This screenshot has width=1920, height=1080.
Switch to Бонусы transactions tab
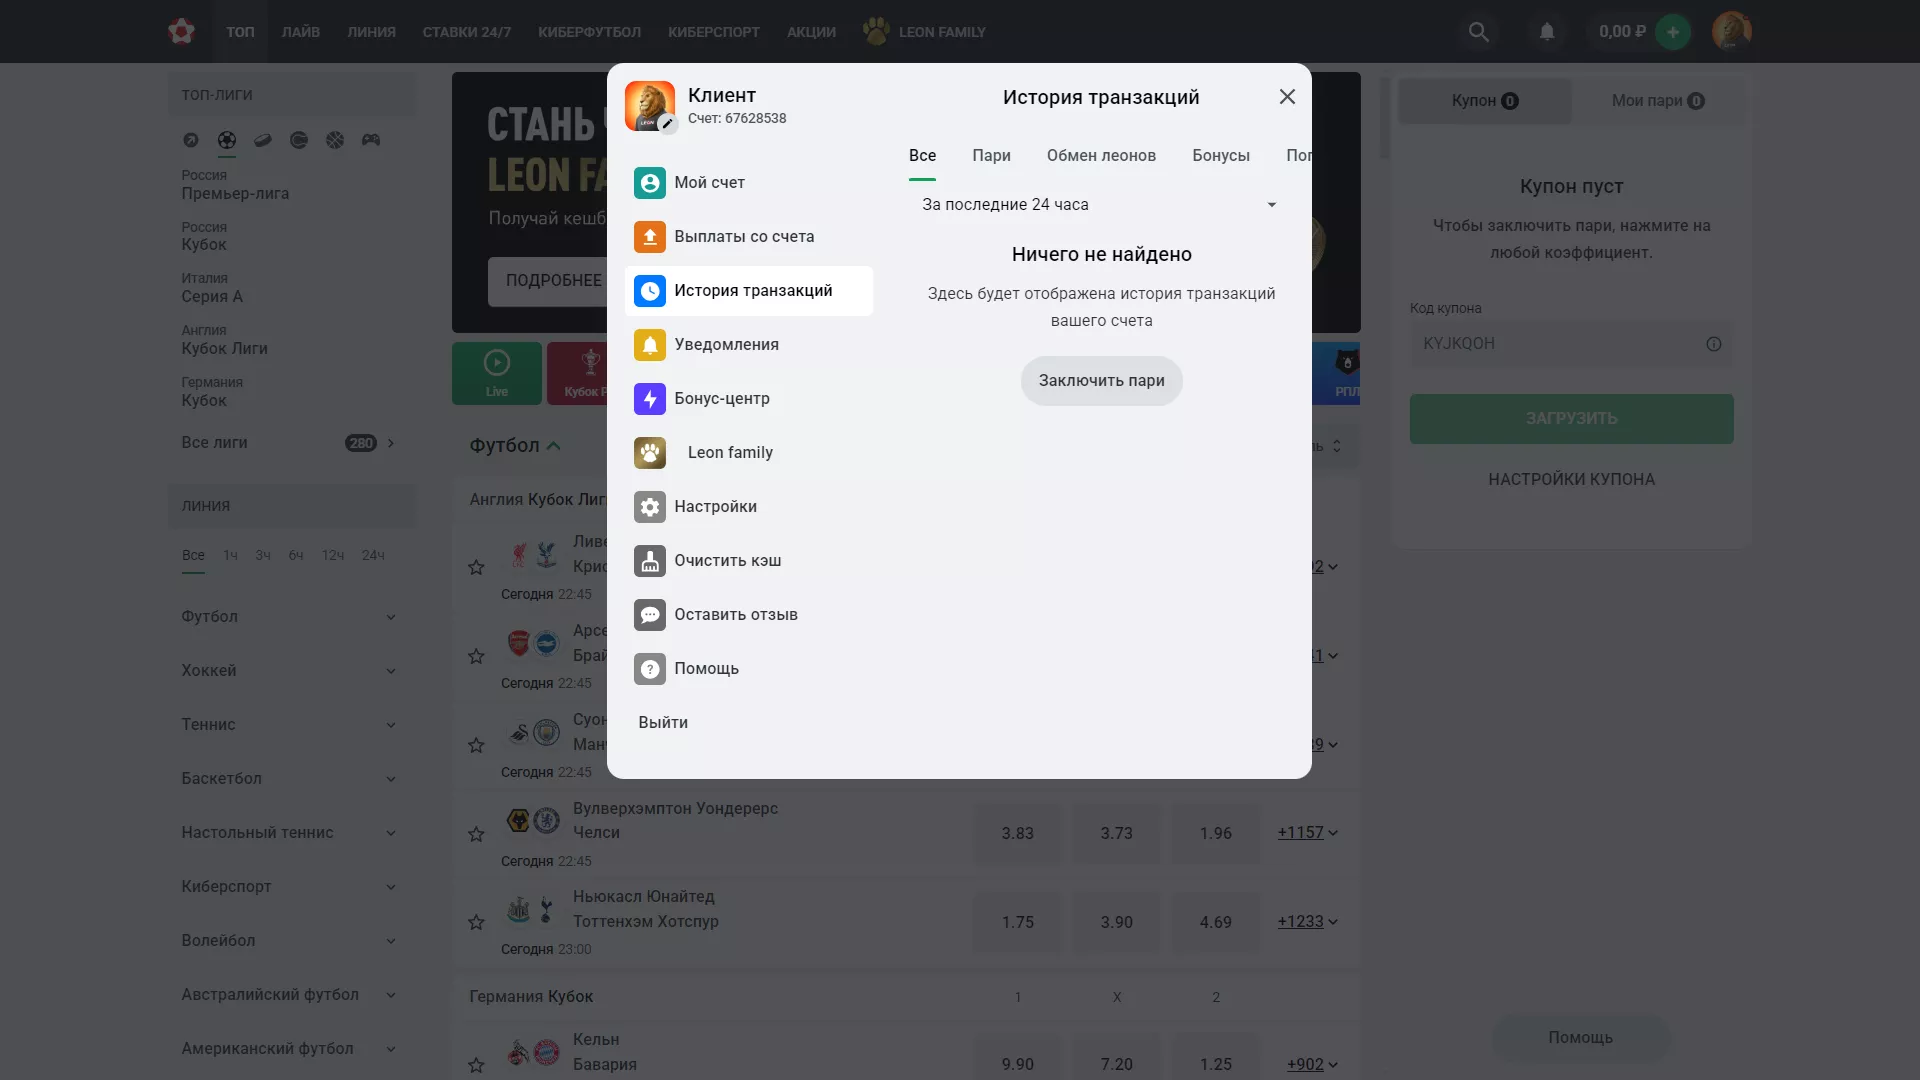(x=1221, y=156)
